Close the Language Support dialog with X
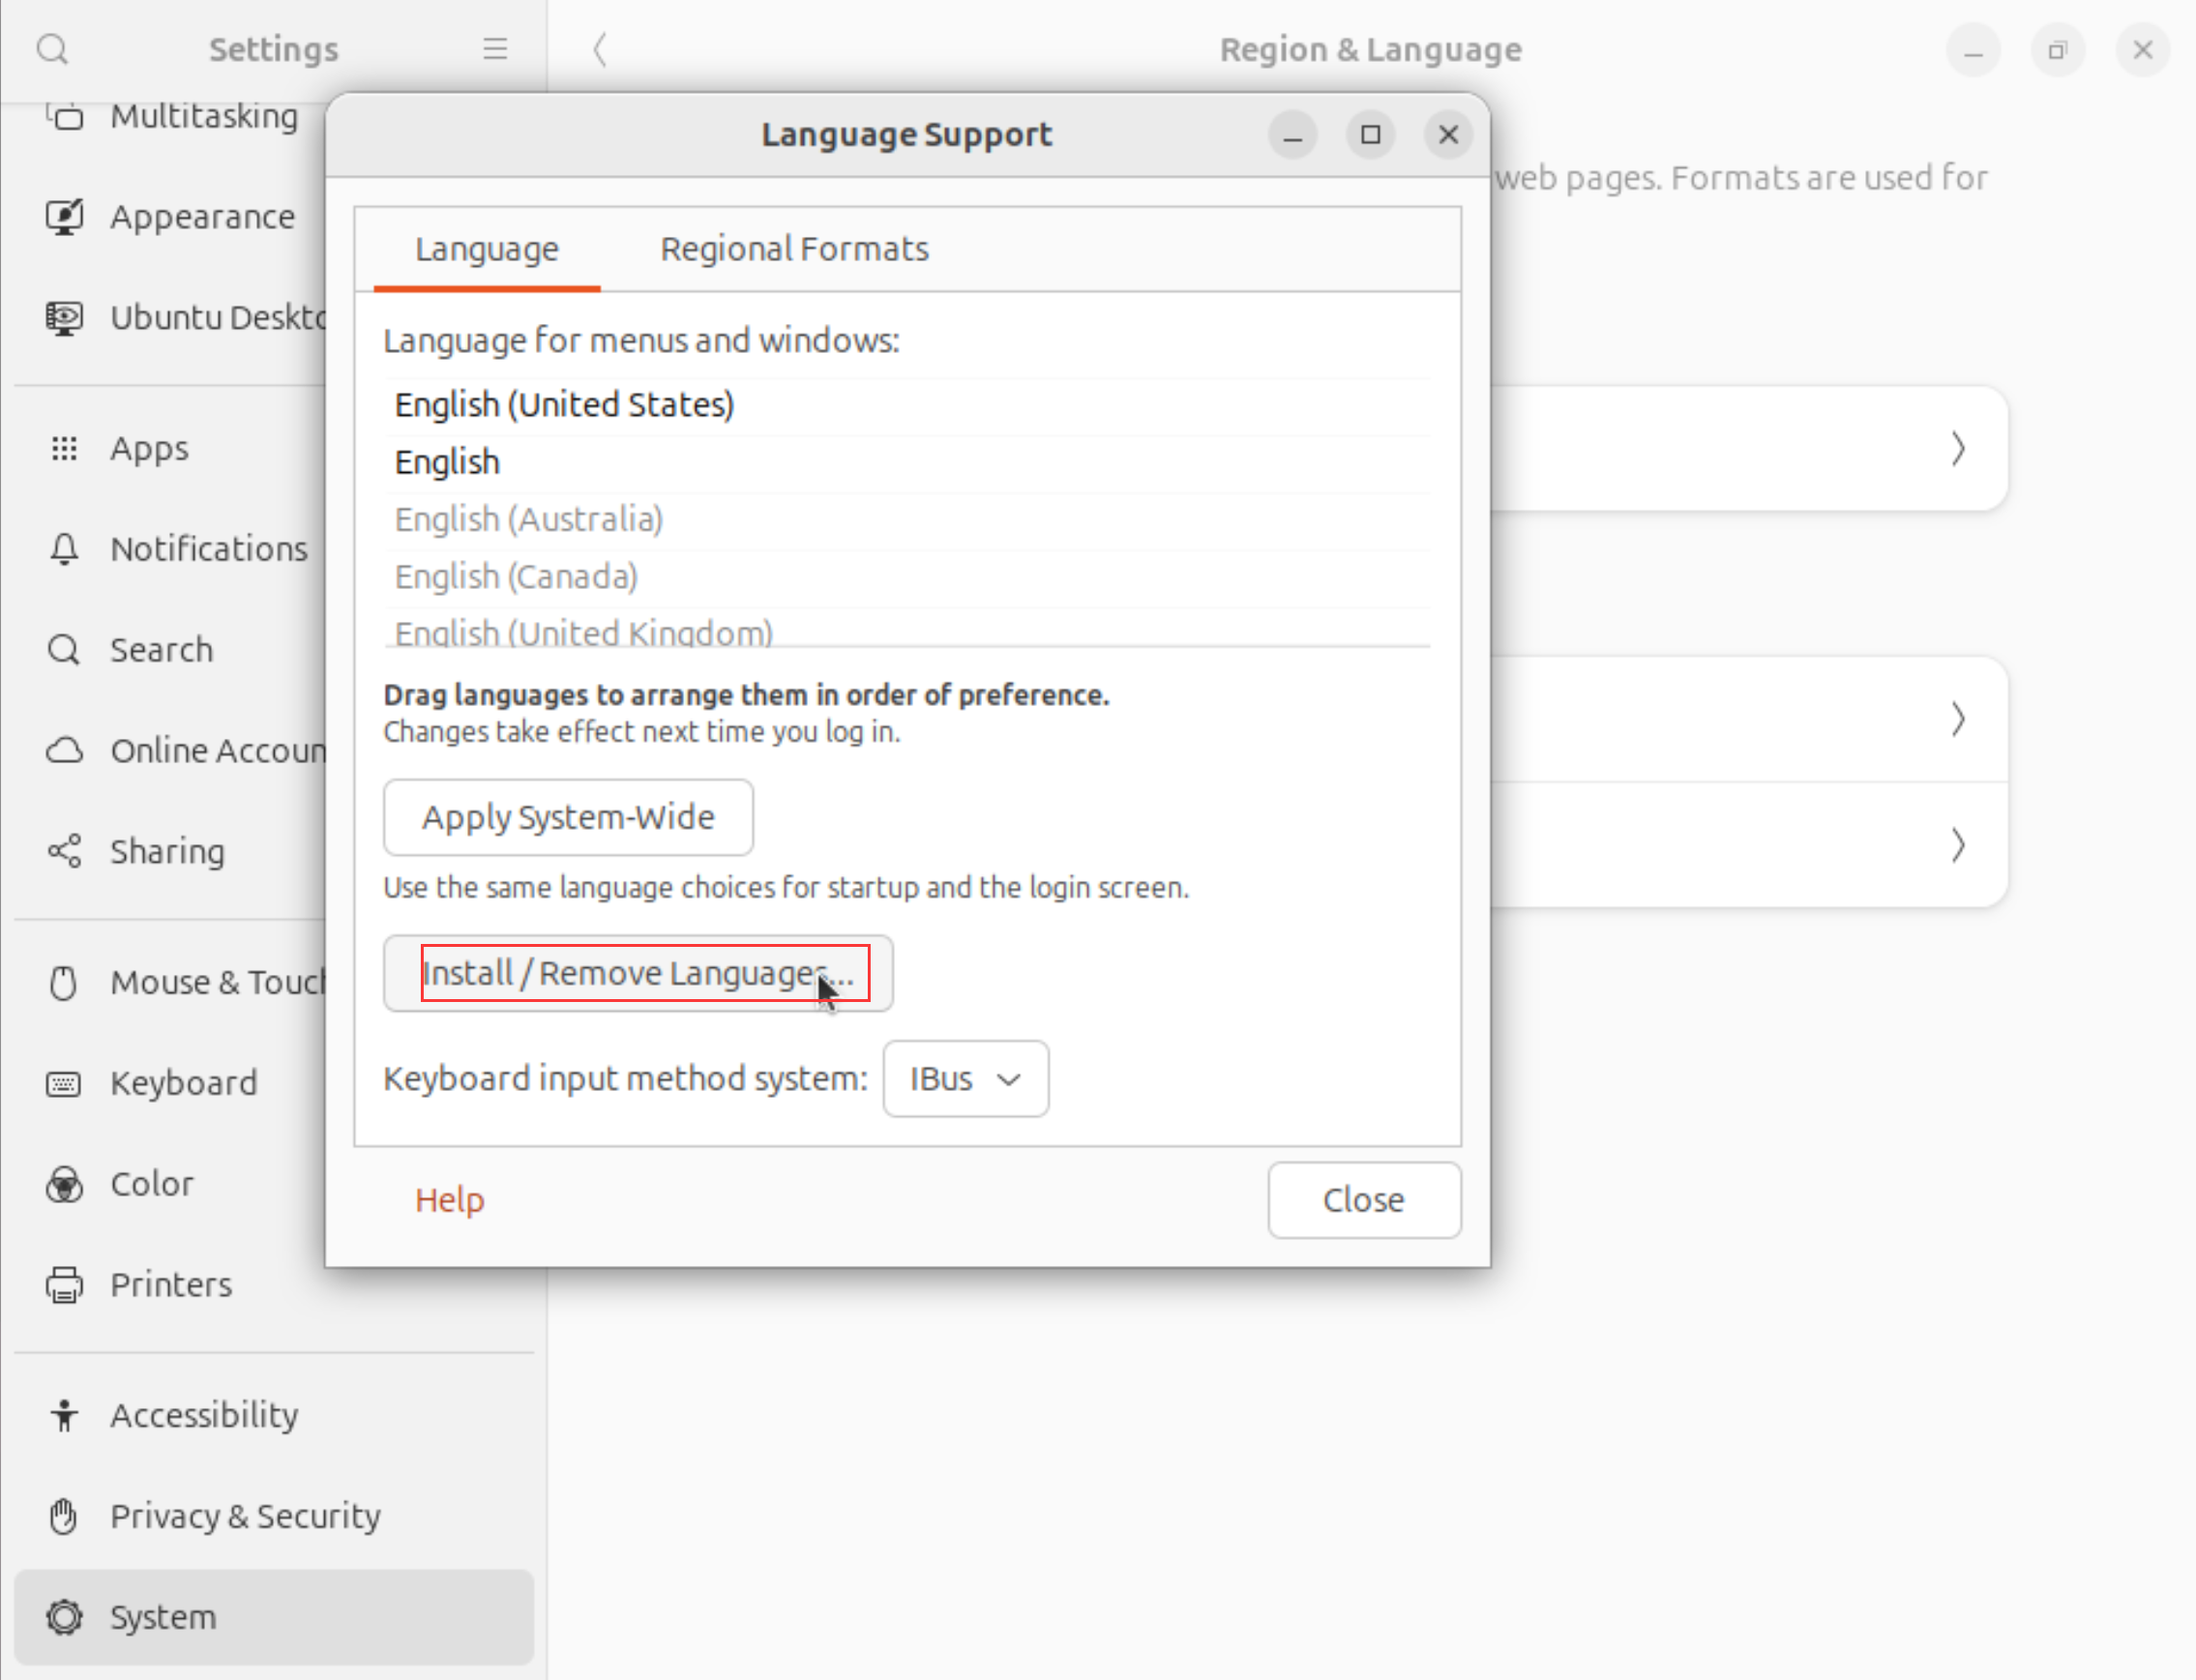The image size is (2196, 1680). coord(1448,135)
